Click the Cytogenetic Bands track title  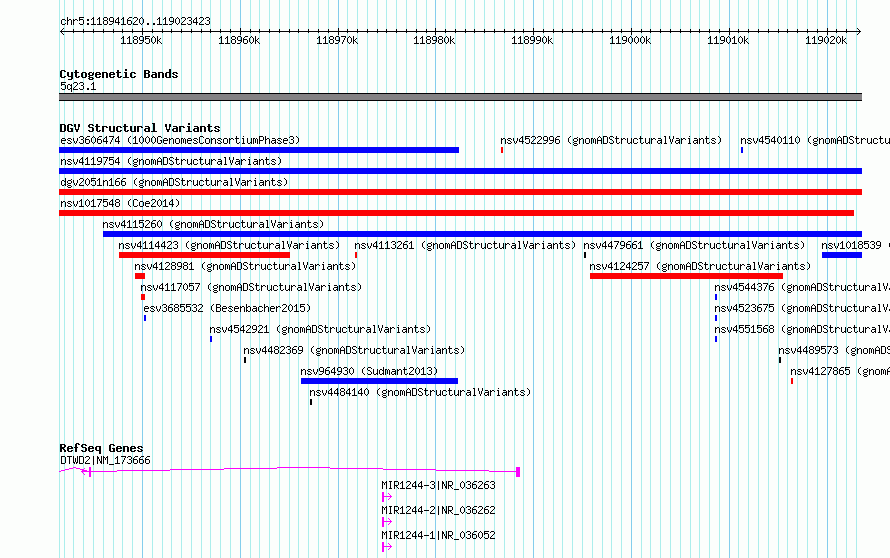(119, 74)
